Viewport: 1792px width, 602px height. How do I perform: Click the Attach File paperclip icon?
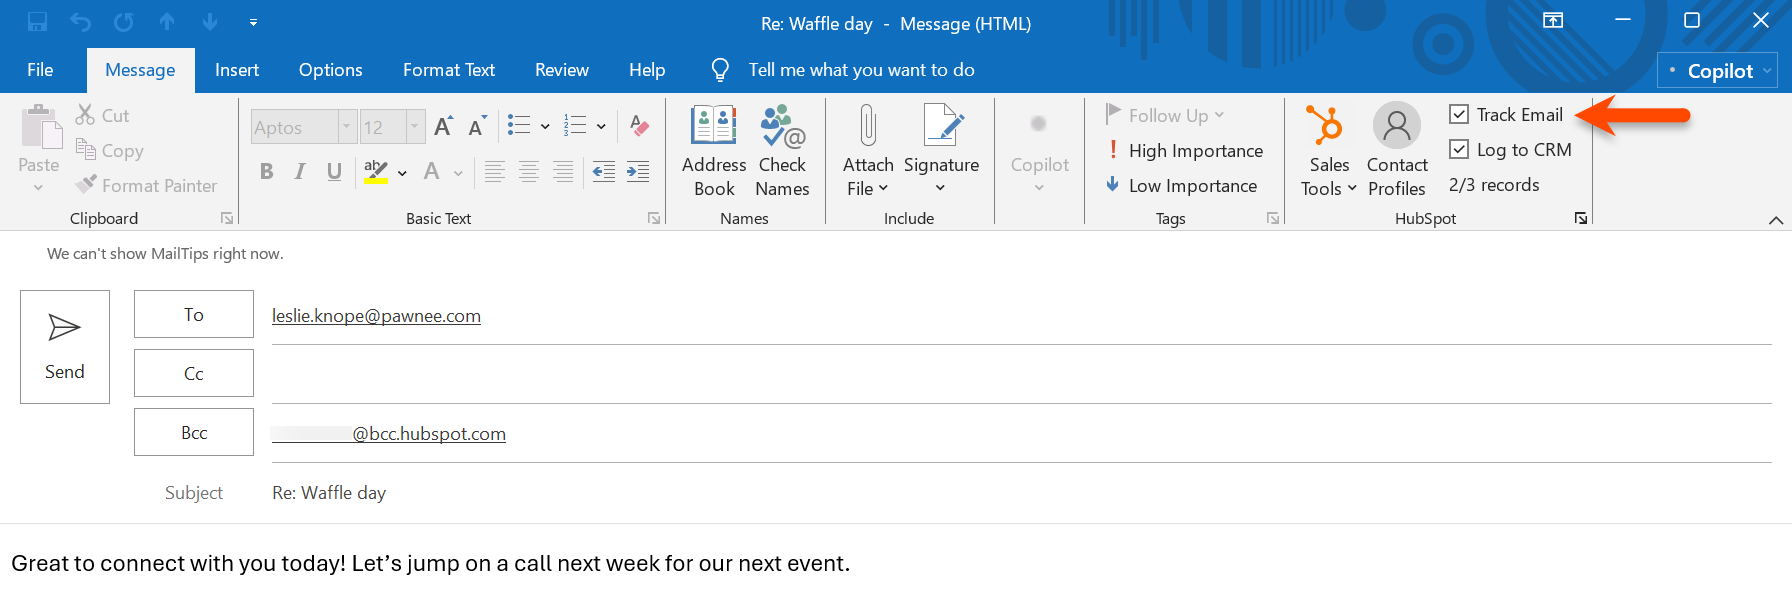(x=867, y=127)
